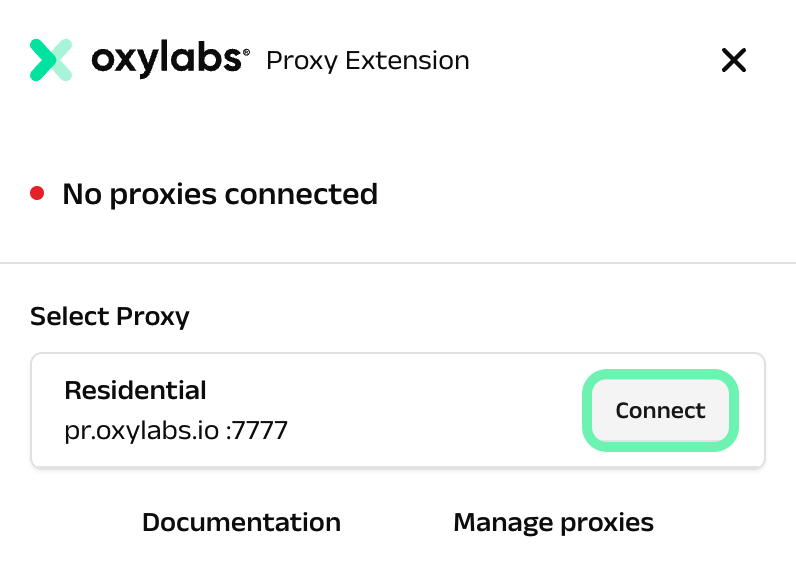This screenshot has height=570, width=796.
Task: Click the Proxy Extension title text
Action: [x=368, y=61]
